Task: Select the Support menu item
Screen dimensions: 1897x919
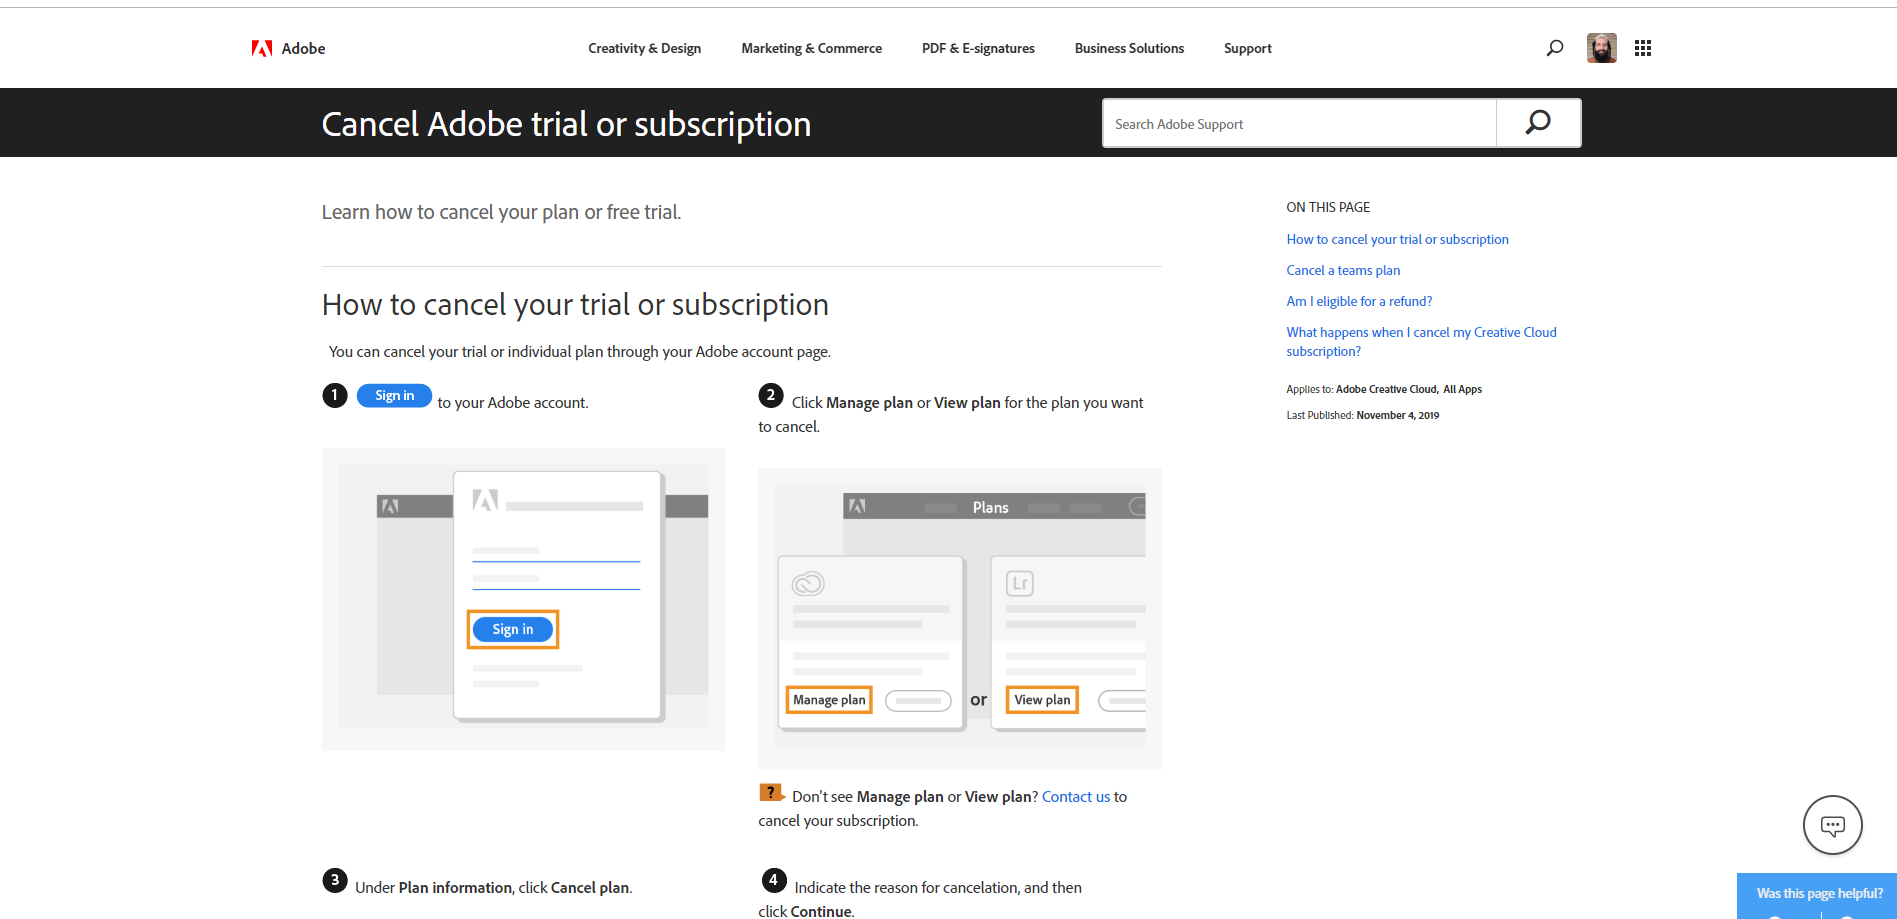Action: tap(1247, 48)
